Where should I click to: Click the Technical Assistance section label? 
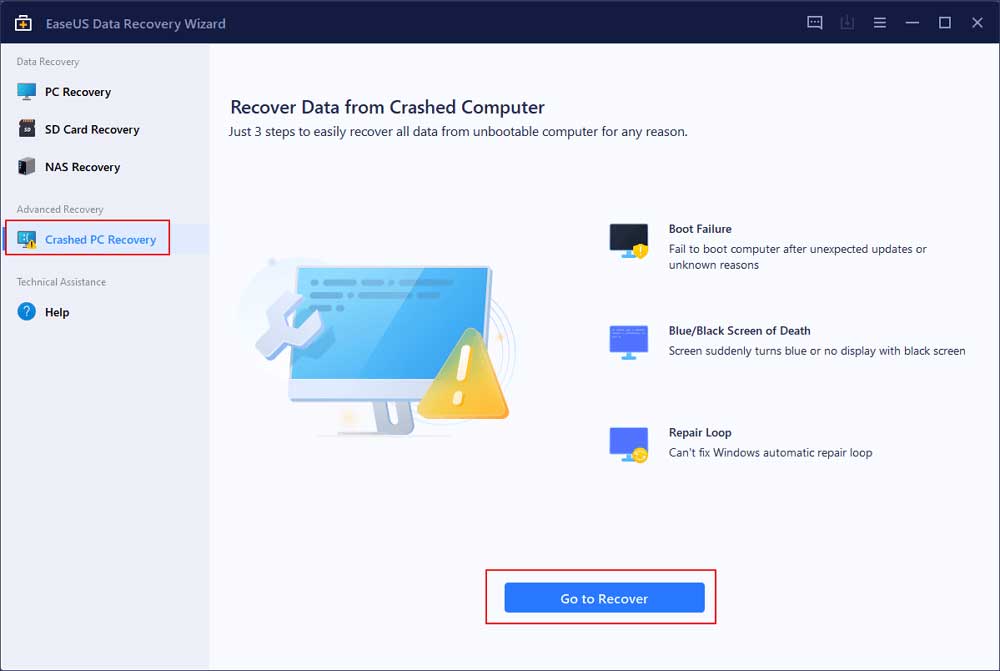[x=61, y=282]
